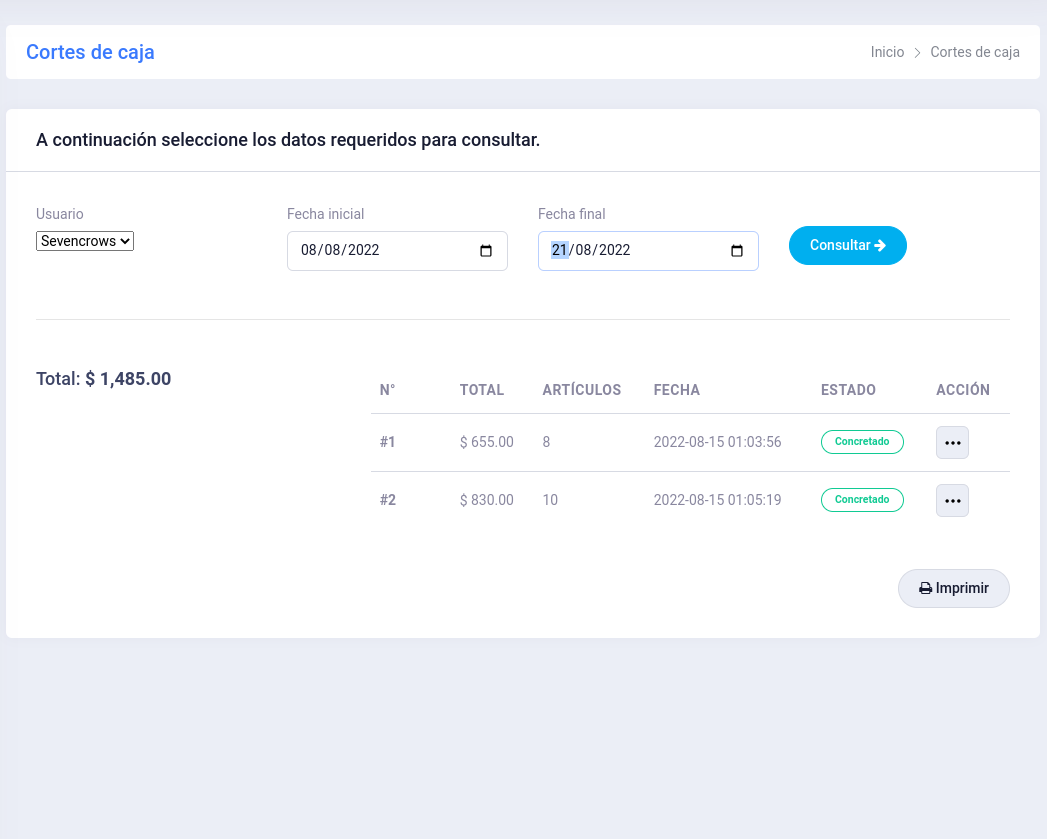1047x839 pixels.
Task: Open the Fecha final calendar picker icon
Action: [737, 251]
